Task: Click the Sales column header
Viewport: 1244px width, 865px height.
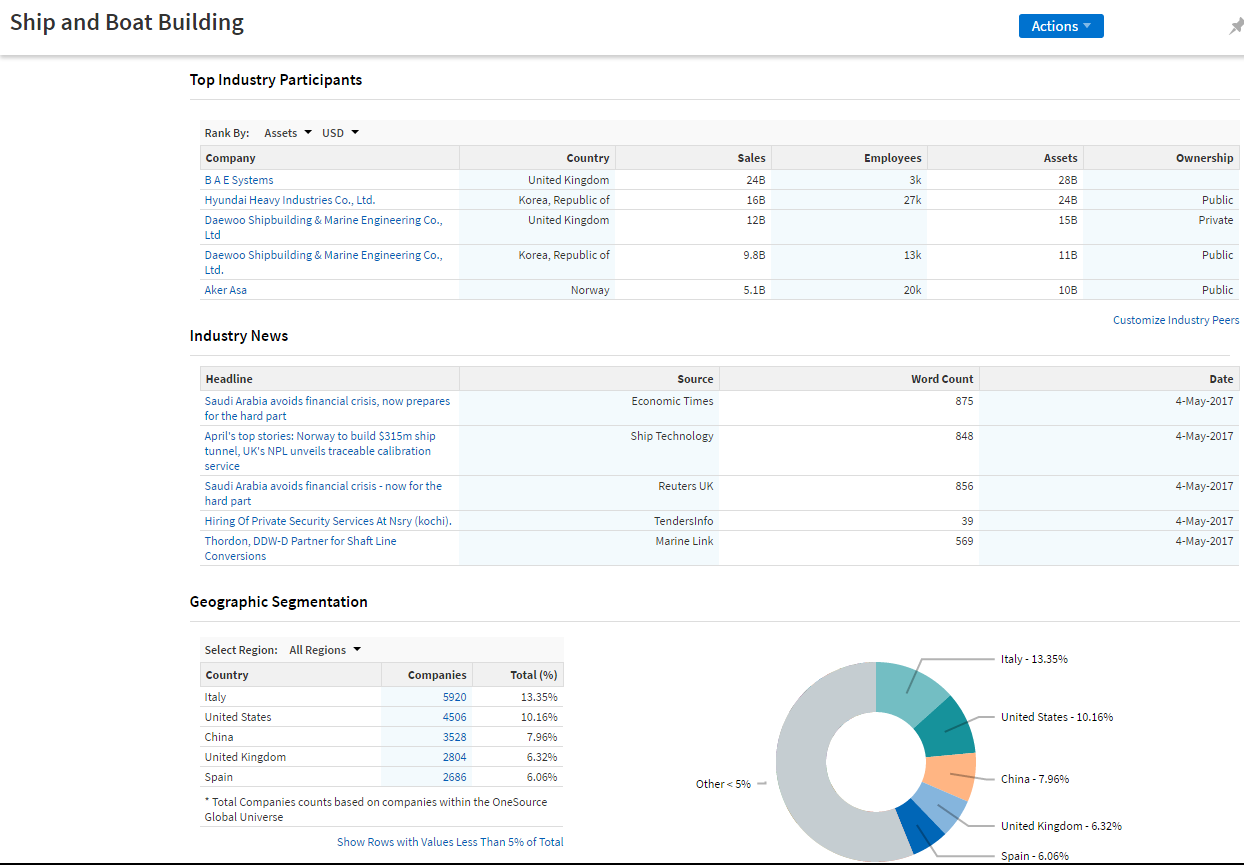Action: click(693, 158)
